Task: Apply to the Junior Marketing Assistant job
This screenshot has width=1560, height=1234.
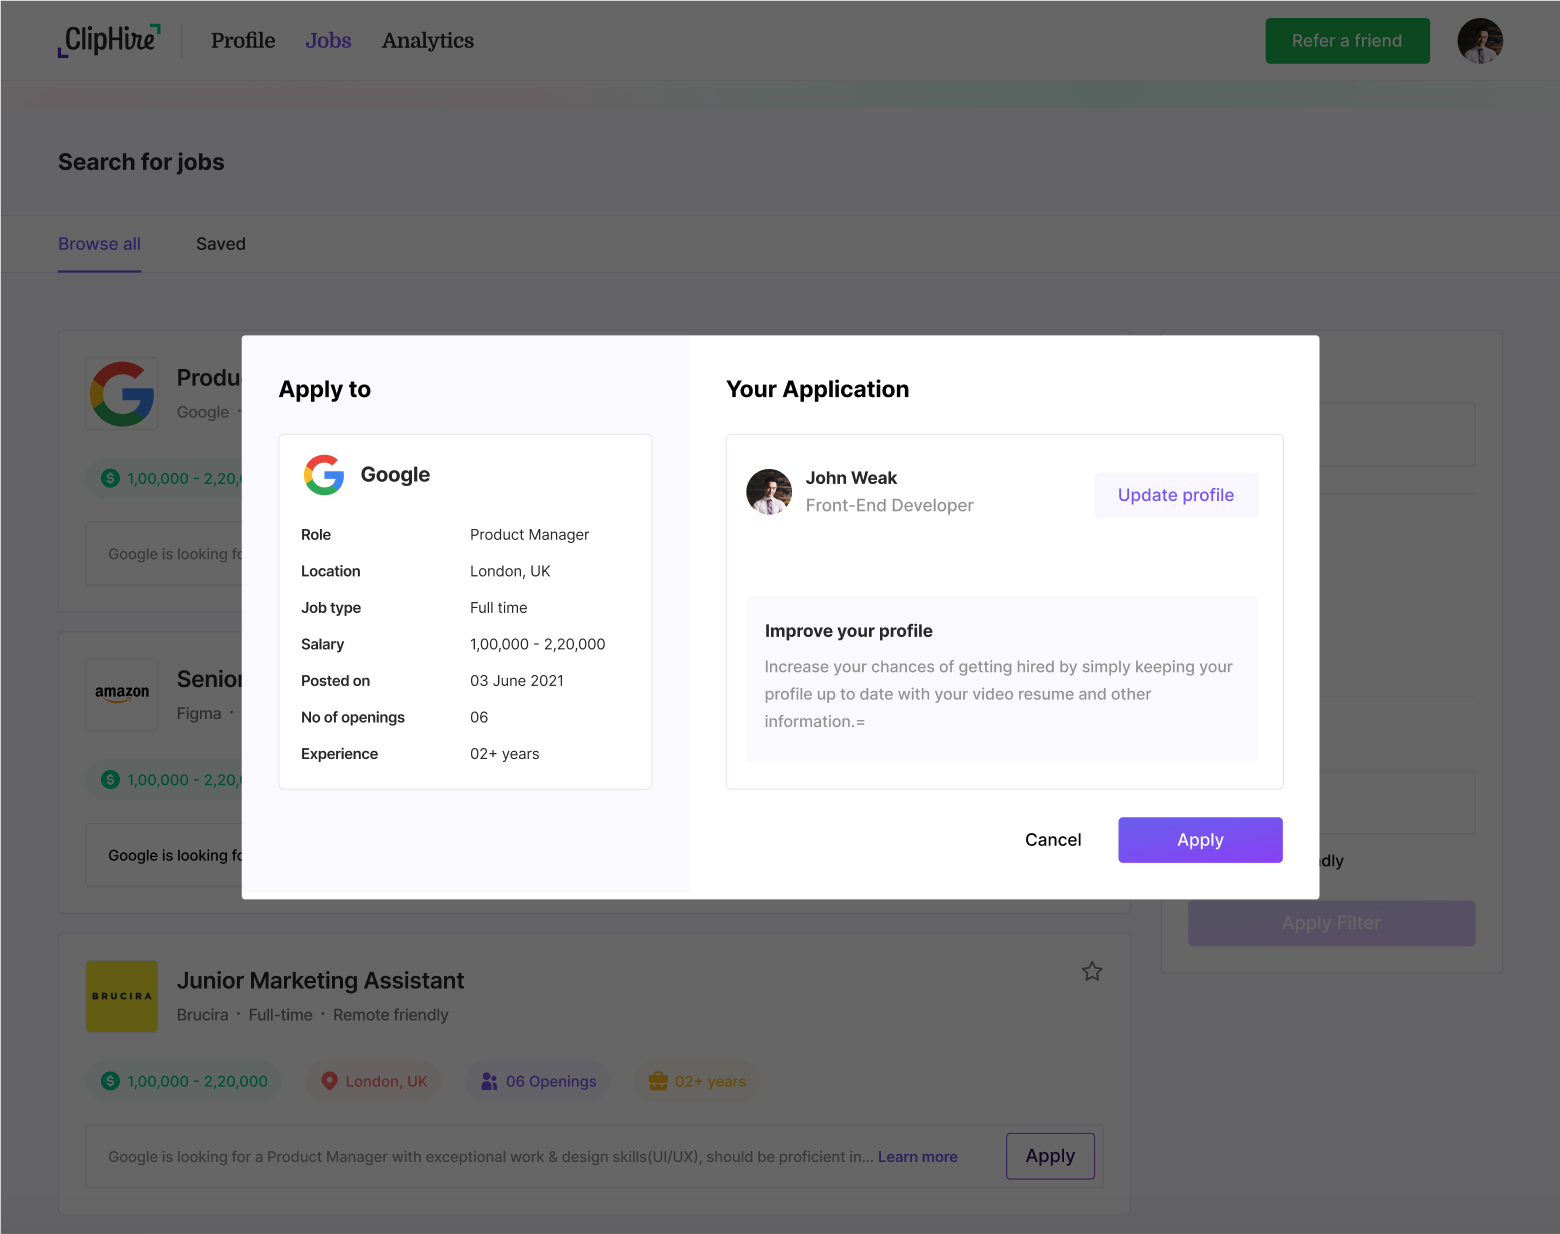Action: click(x=1050, y=1156)
